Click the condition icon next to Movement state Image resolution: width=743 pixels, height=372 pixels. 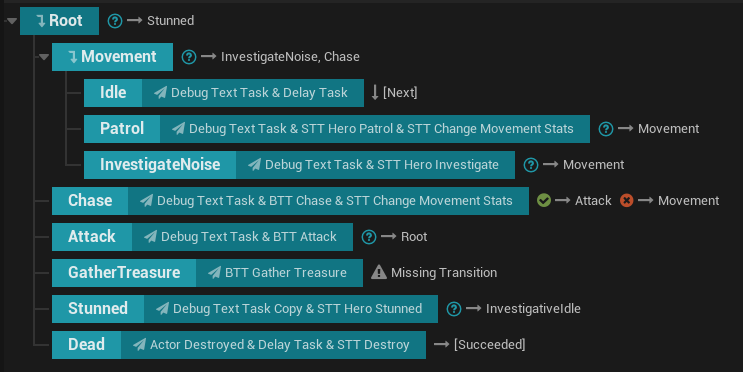(x=189, y=57)
